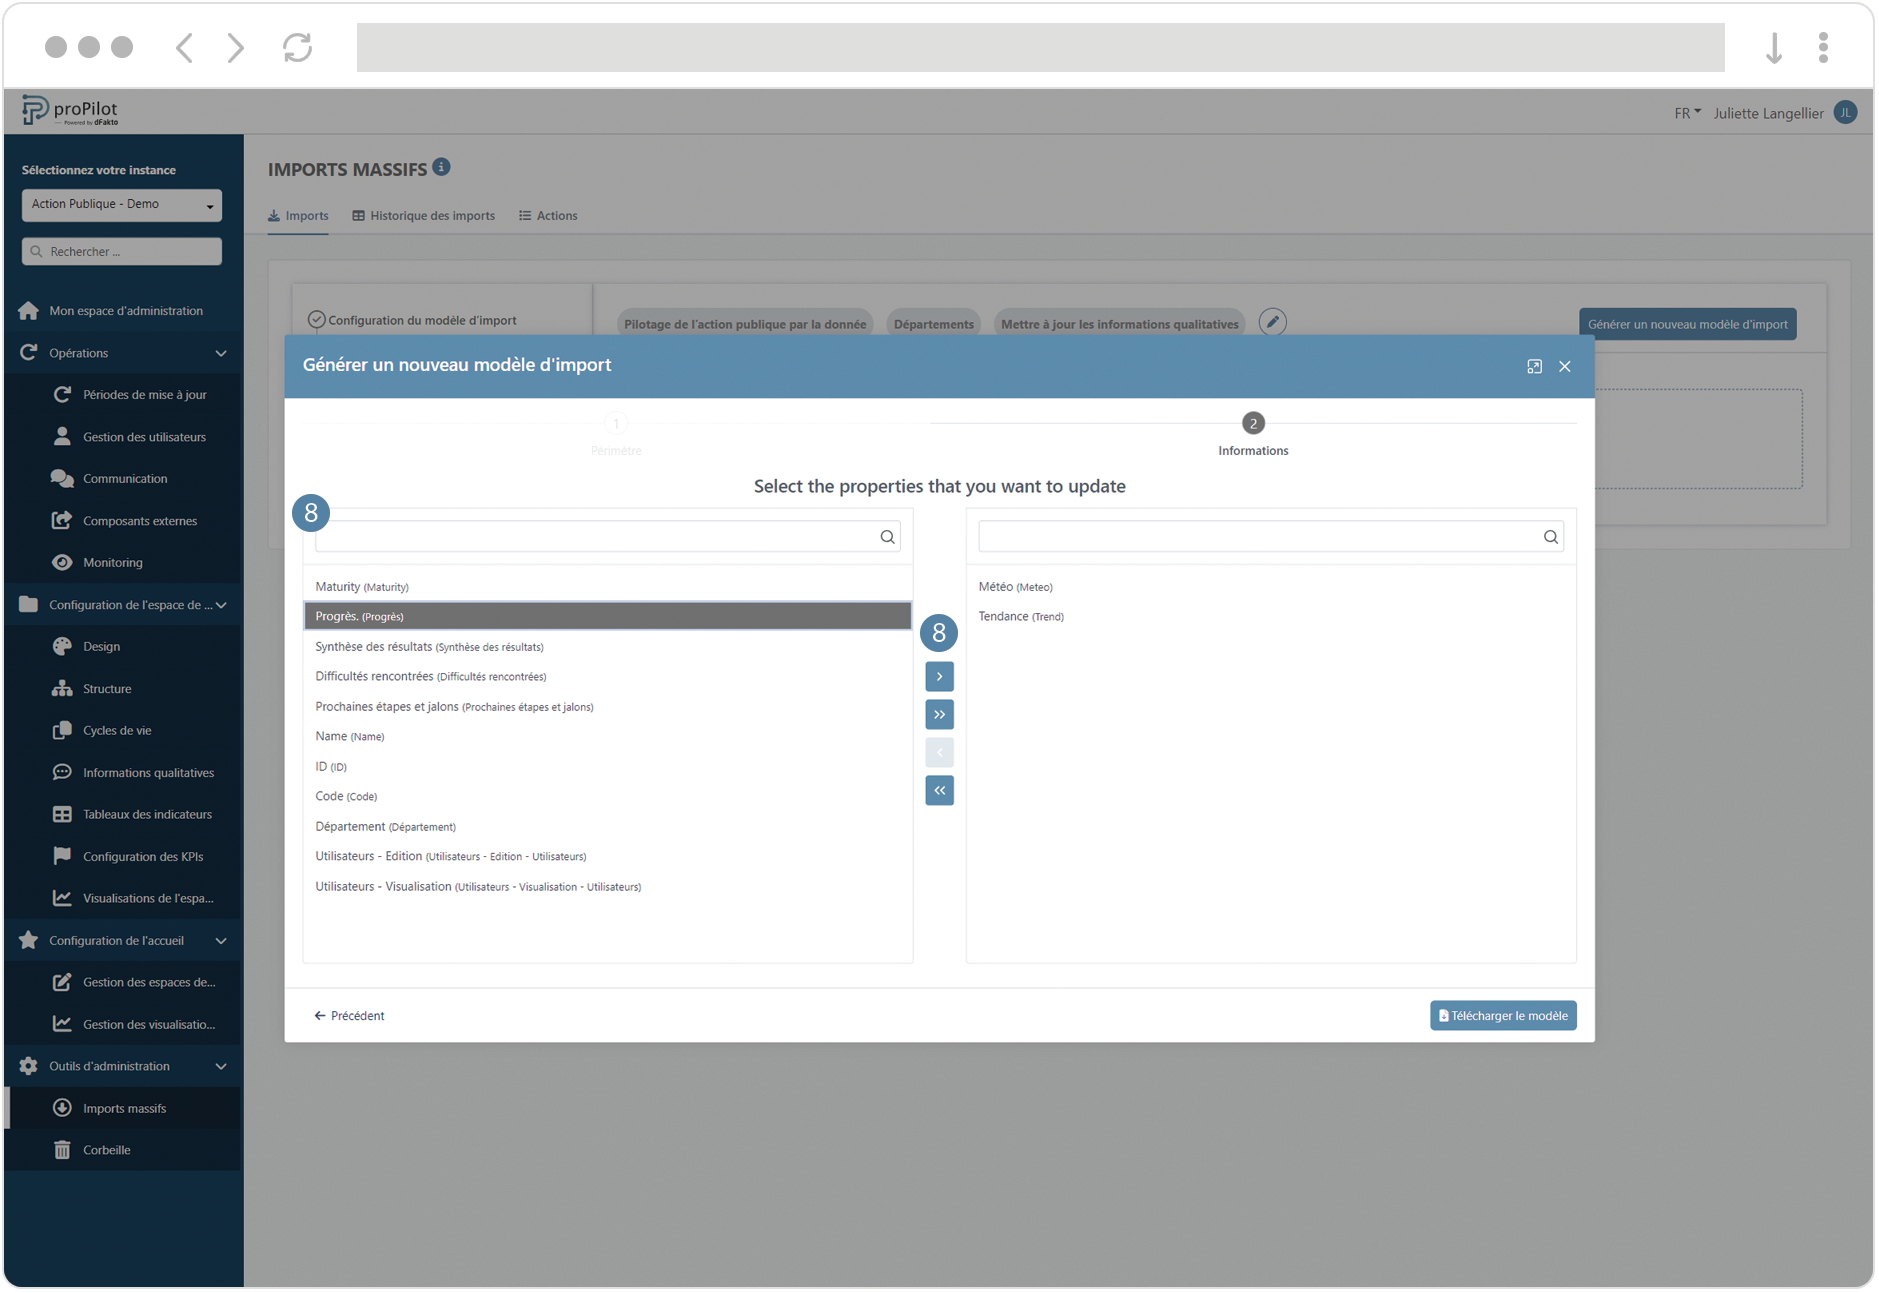The height and width of the screenshot is (1293, 1879).
Task: Open Monitoring from the sidebar
Action: click(112, 563)
